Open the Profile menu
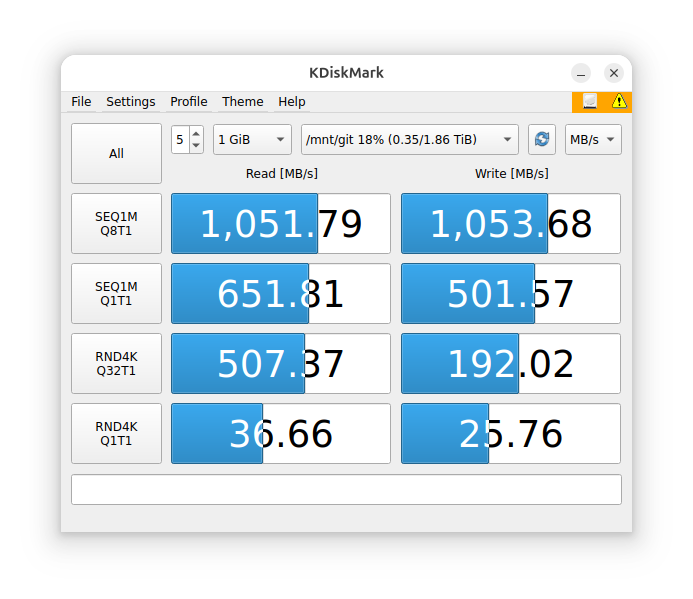Image resolution: width=693 pixels, height=599 pixels. [x=189, y=102]
